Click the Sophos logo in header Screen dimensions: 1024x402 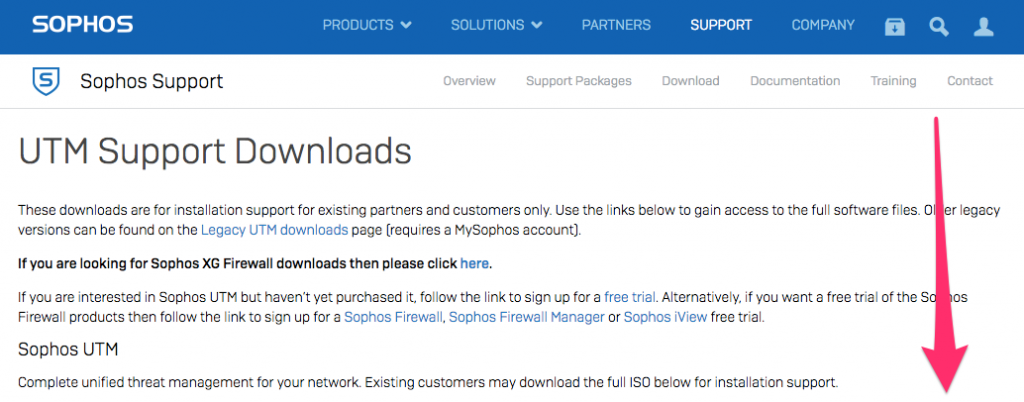point(82,25)
